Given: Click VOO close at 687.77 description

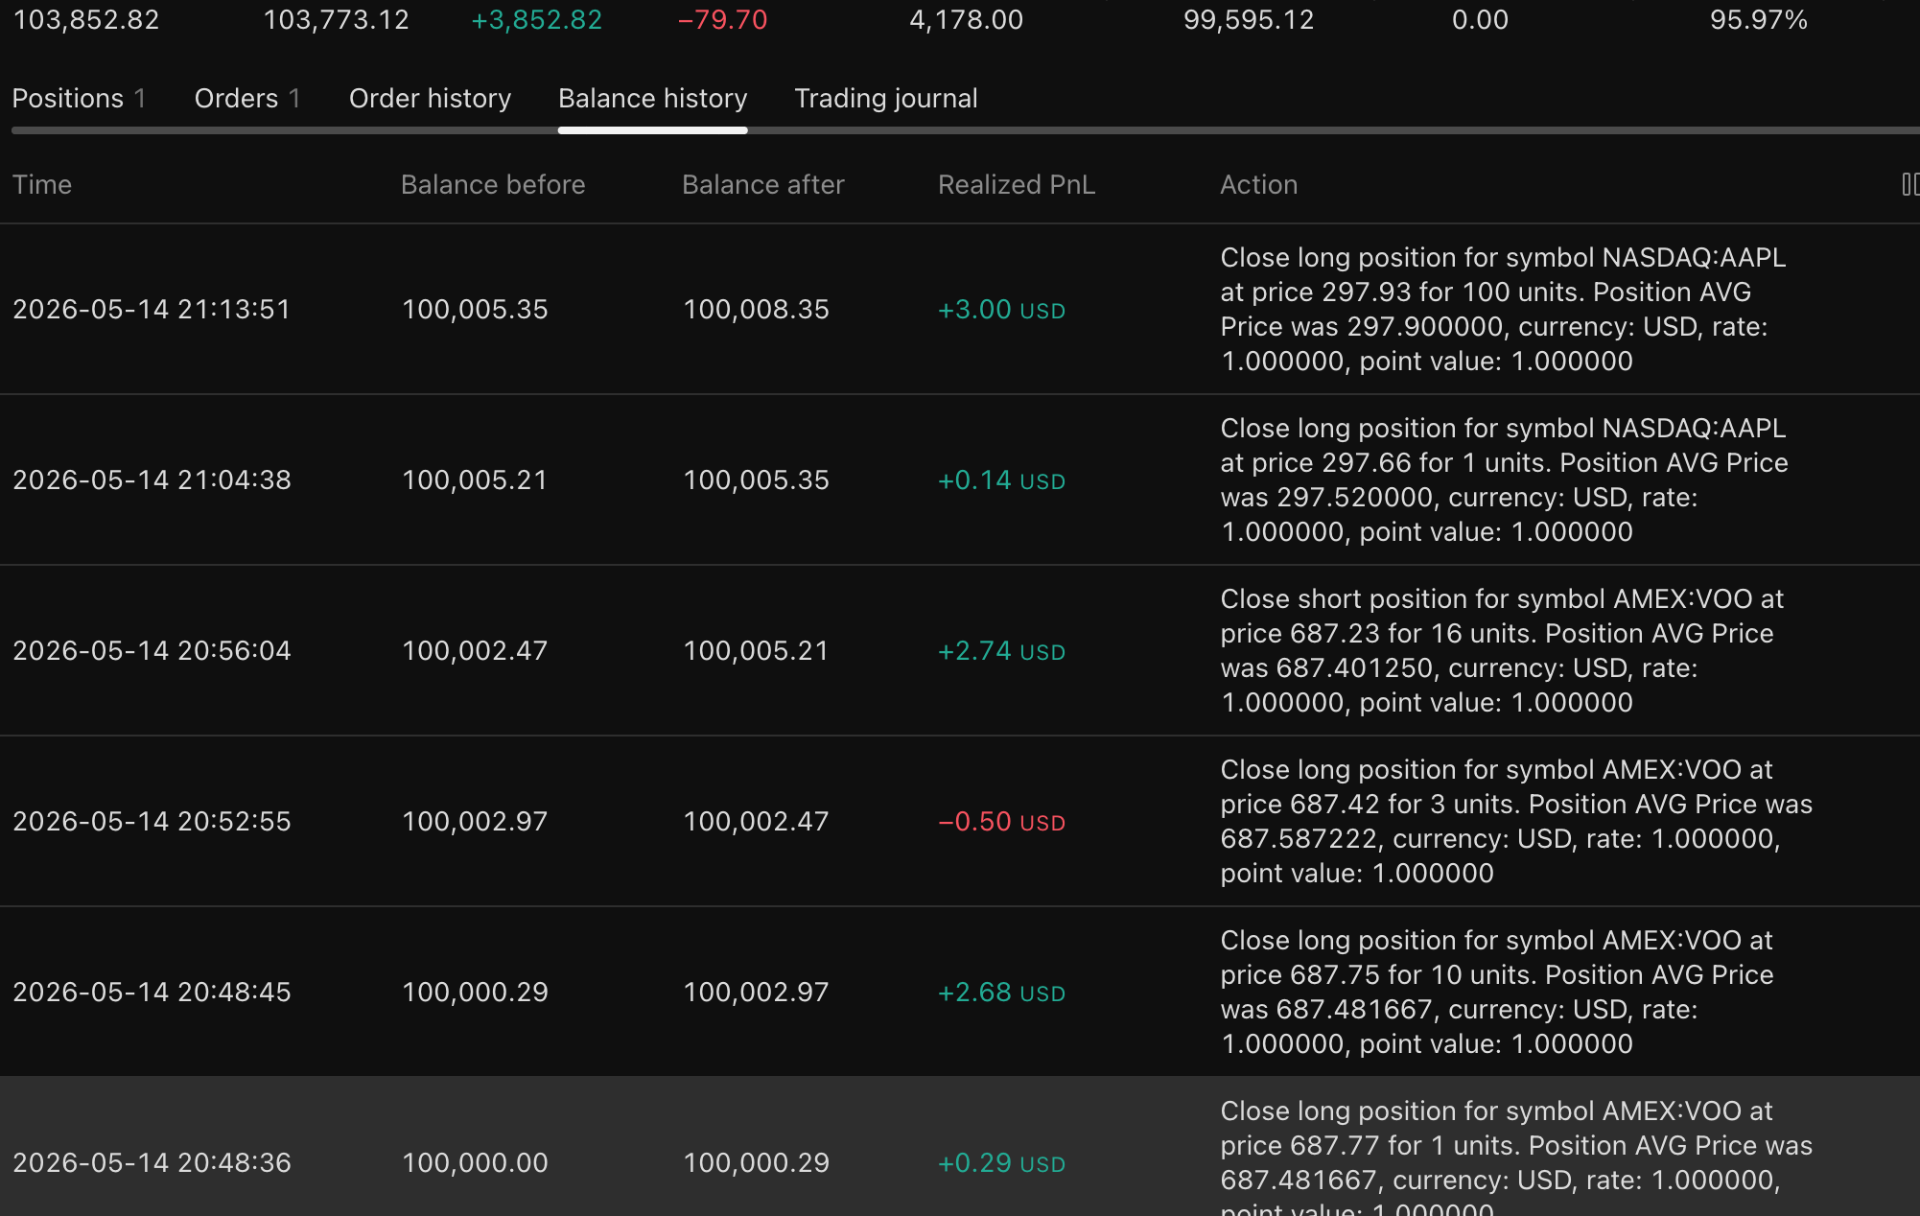Looking at the screenshot, I should (x=1517, y=1158).
